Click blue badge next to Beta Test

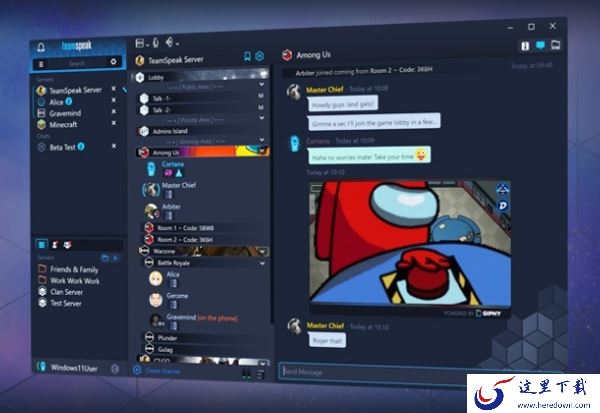click(81, 146)
